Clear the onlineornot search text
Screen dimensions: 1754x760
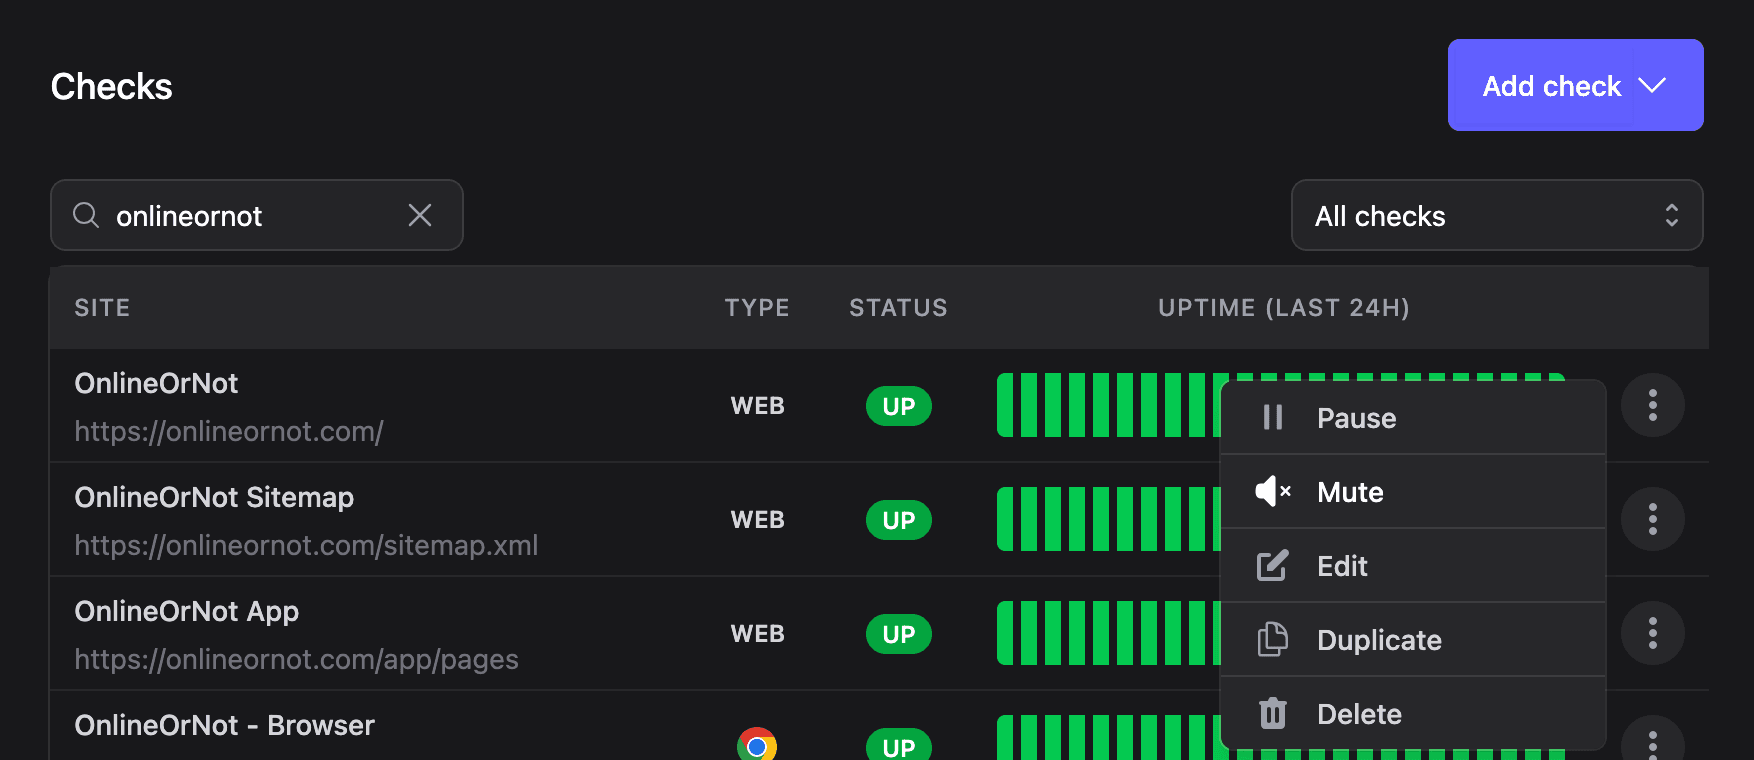point(420,215)
